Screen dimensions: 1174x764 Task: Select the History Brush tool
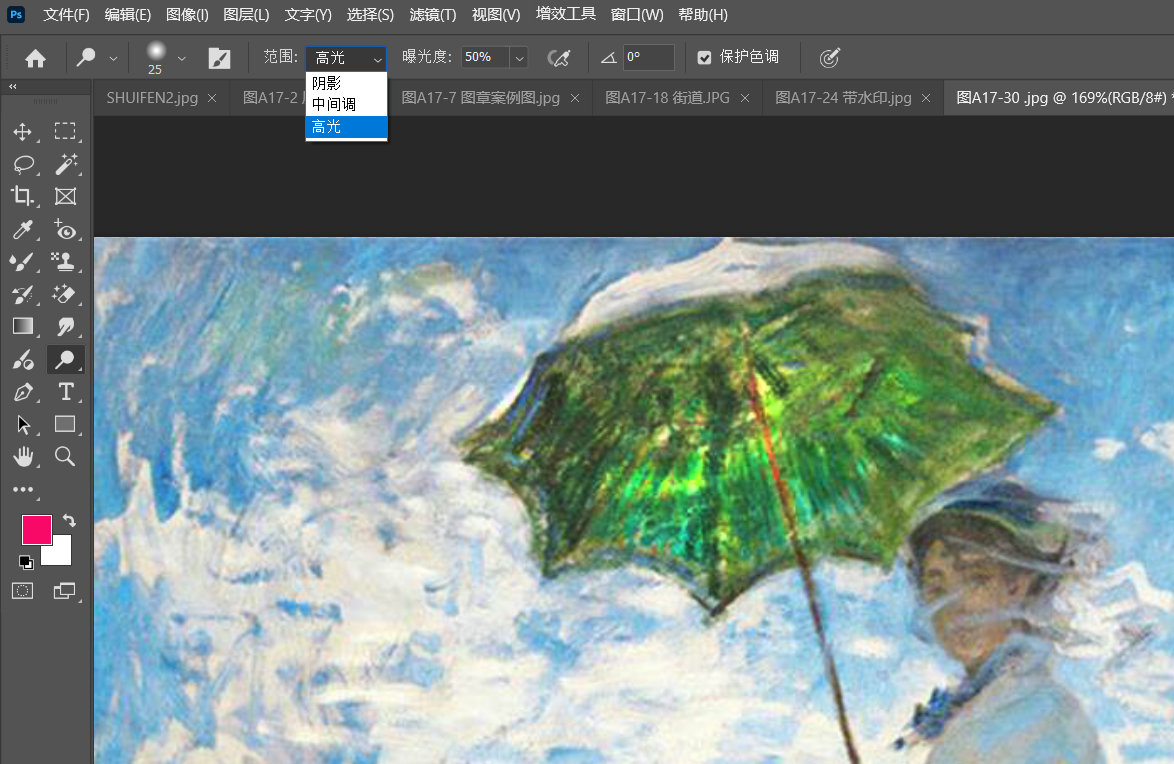tap(22, 294)
